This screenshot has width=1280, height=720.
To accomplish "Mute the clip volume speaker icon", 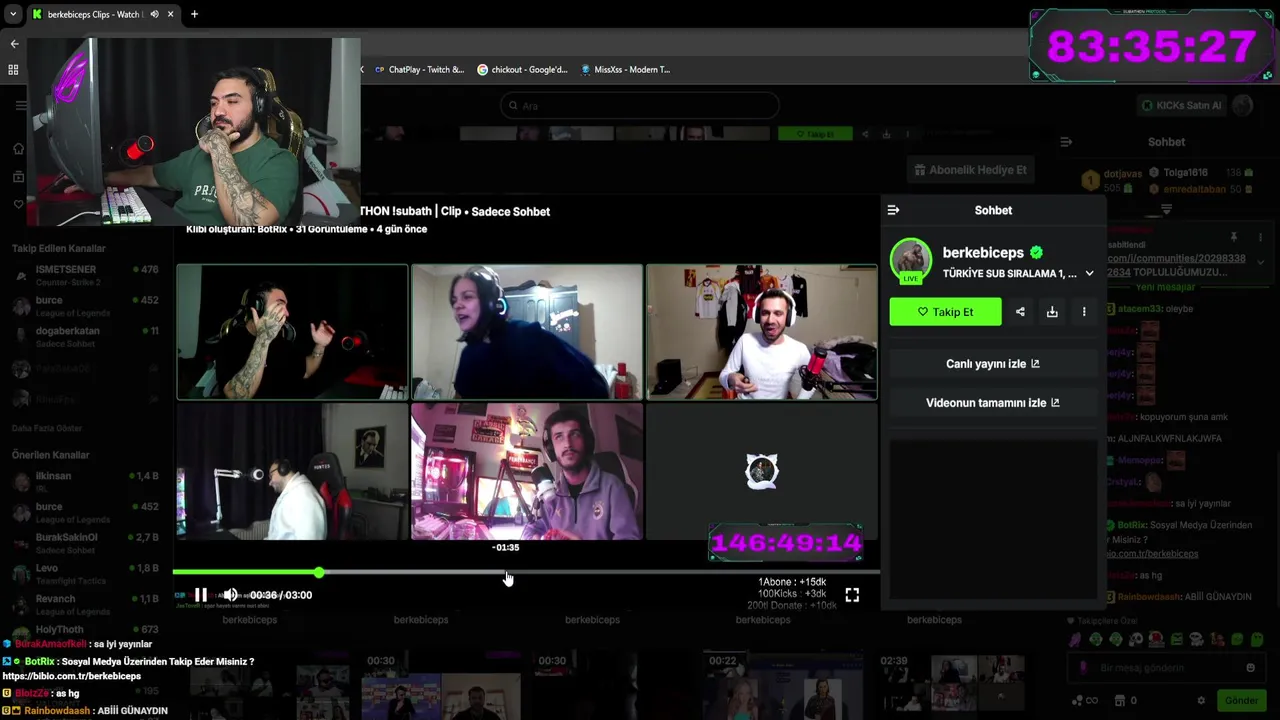I will point(230,595).
